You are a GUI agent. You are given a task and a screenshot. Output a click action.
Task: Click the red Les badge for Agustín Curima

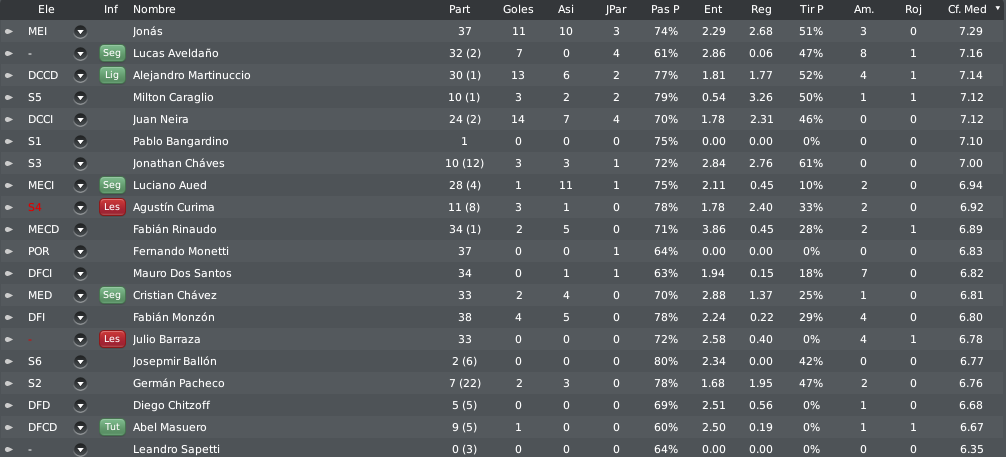point(112,207)
